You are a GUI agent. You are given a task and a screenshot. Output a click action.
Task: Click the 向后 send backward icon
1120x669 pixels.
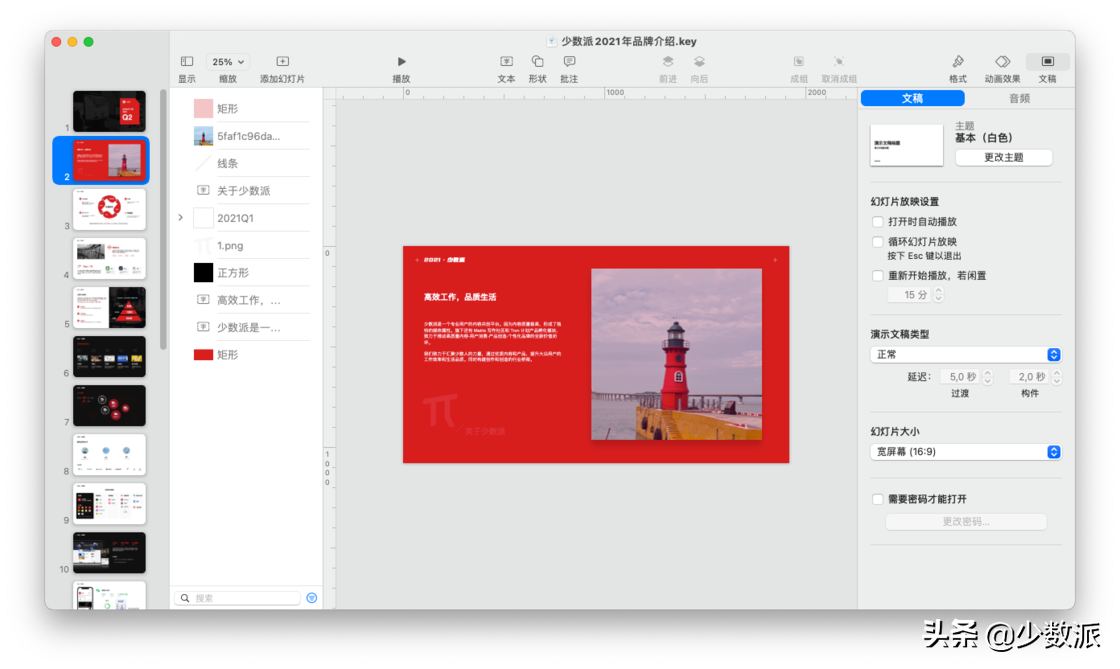point(699,61)
